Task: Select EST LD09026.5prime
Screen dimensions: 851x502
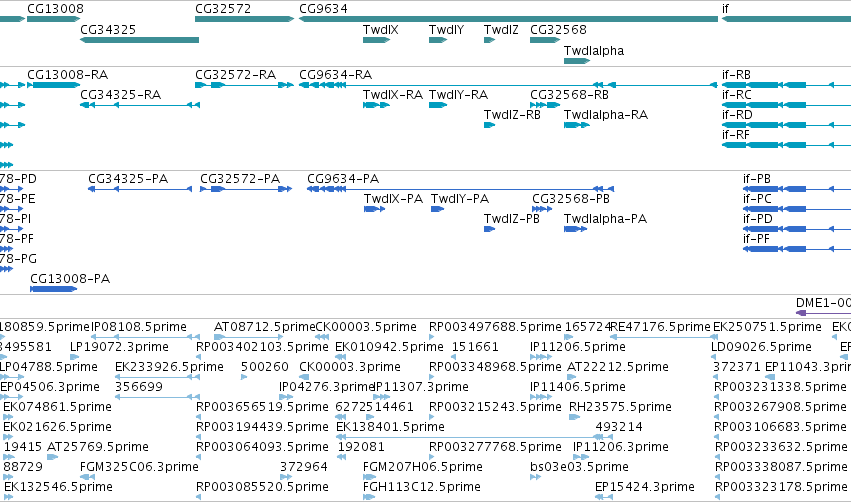Action: click(714, 357)
